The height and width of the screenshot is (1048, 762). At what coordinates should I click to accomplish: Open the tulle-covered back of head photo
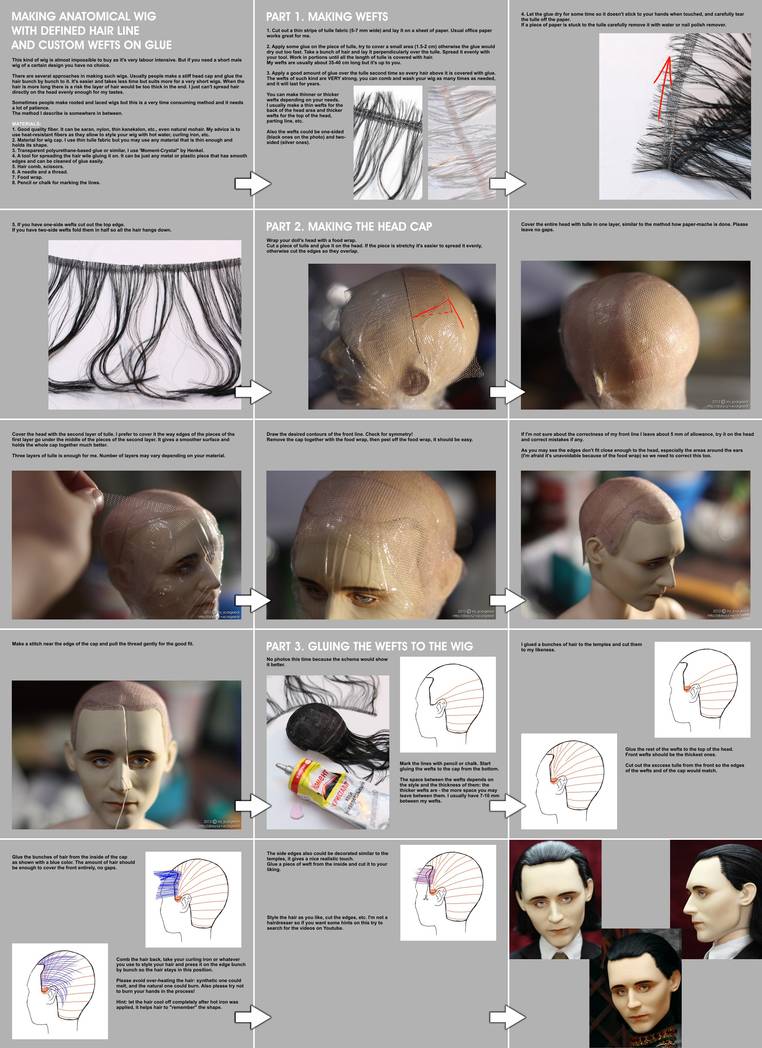pos(636,335)
